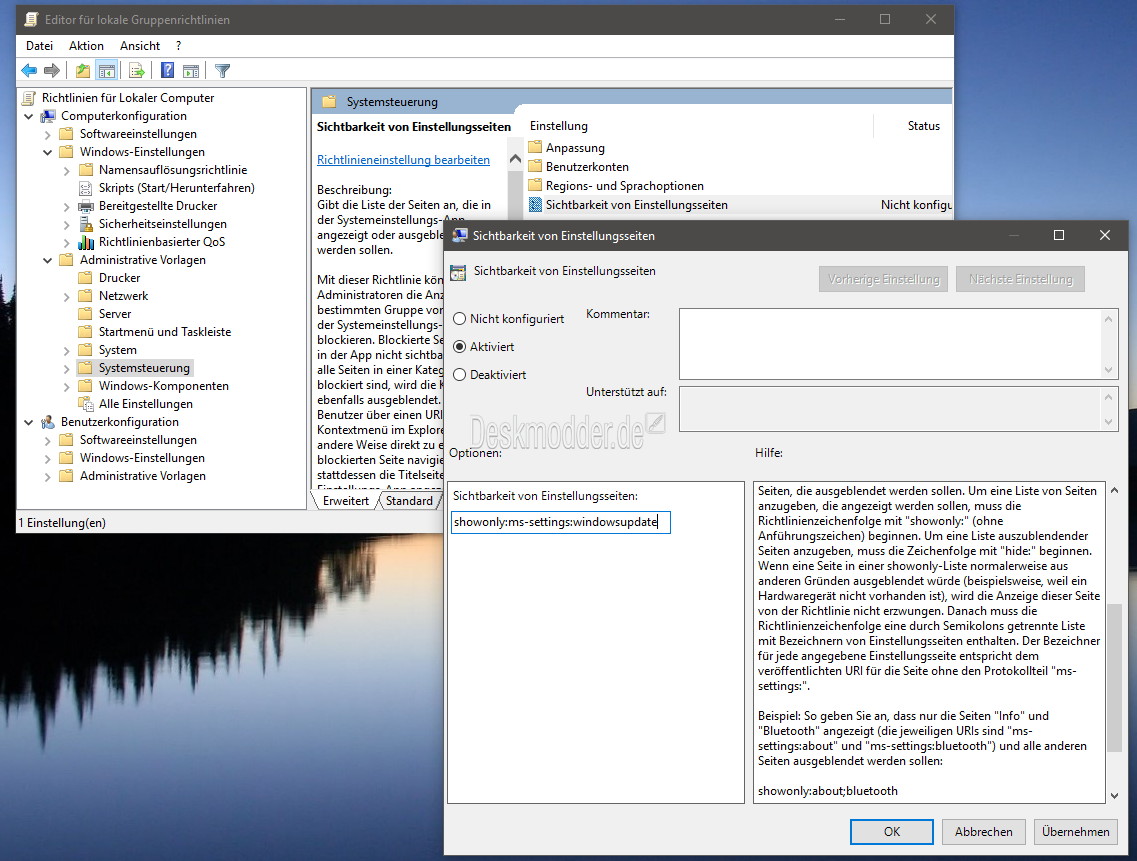The image size is (1137, 861).
Task: Select the System tree item
Action: point(117,350)
